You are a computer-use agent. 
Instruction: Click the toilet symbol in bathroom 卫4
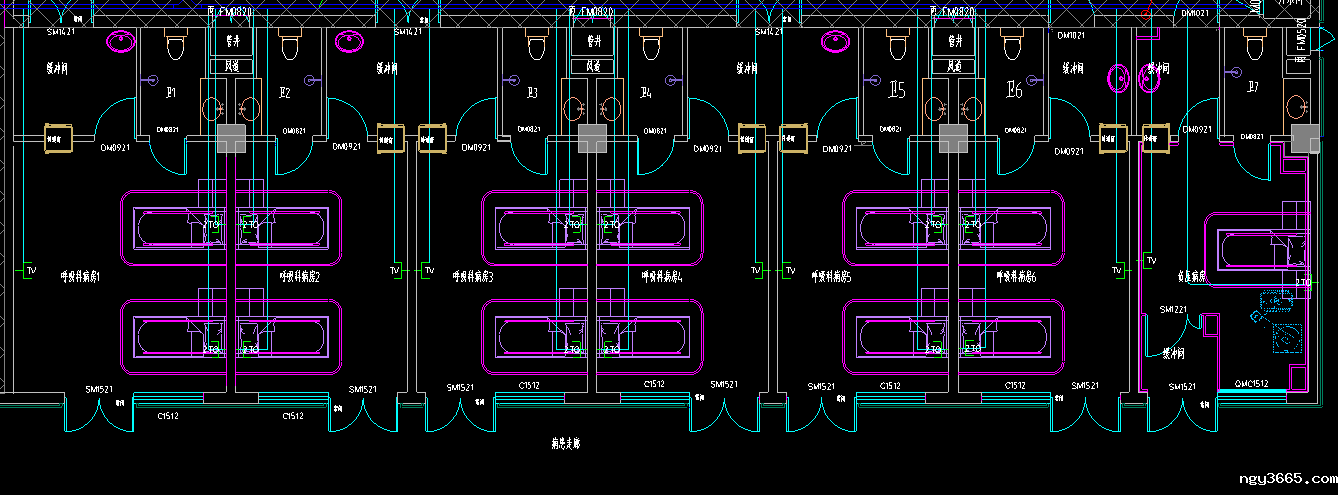click(x=651, y=46)
